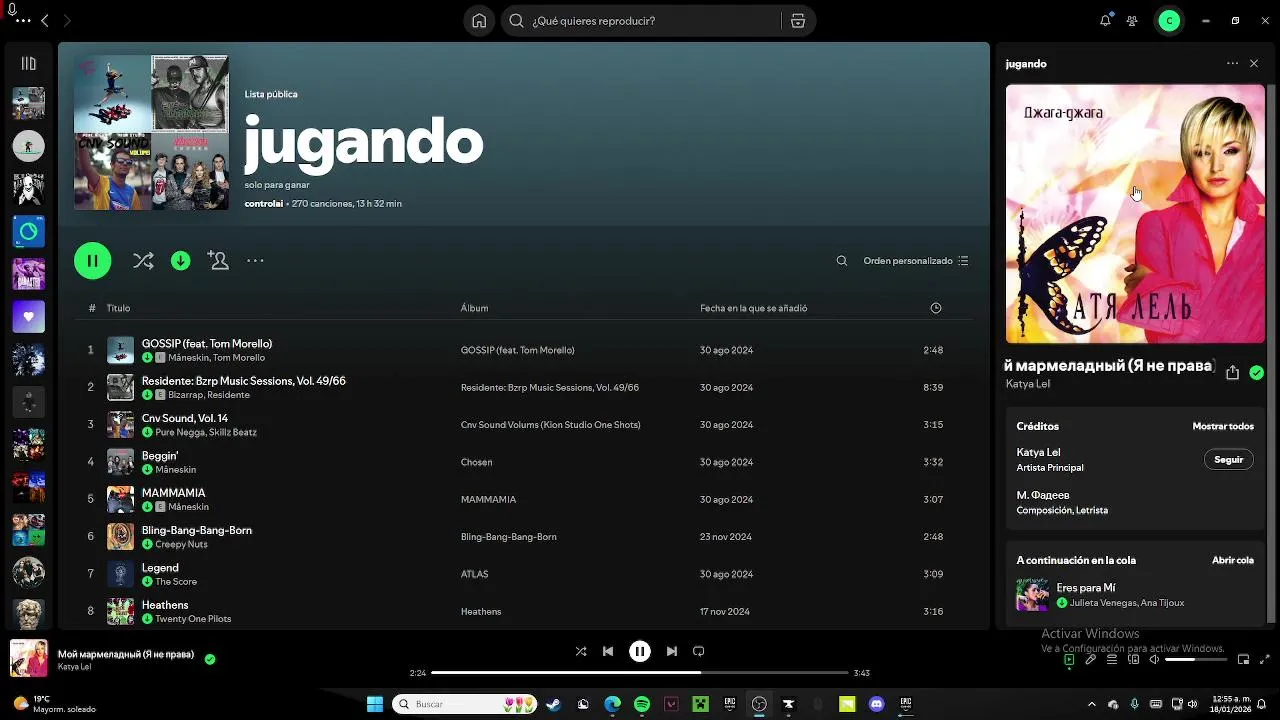Toggle repeat mode
The height and width of the screenshot is (720, 1280).
(x=699, y=651)
